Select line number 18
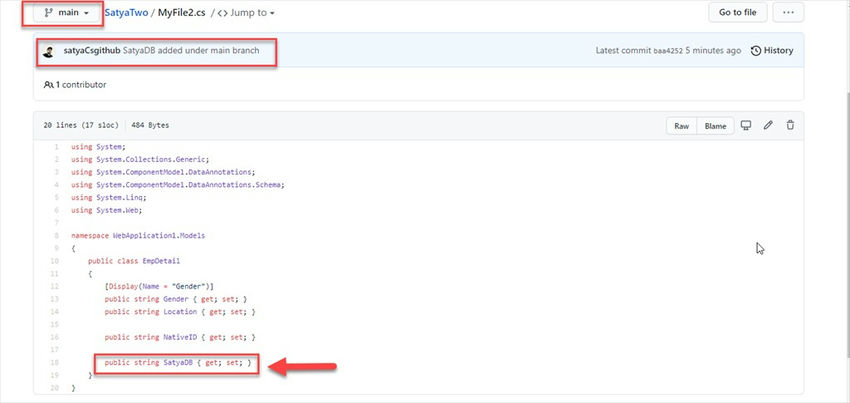Screen dimensions: 850x403 tap(55, 362)
